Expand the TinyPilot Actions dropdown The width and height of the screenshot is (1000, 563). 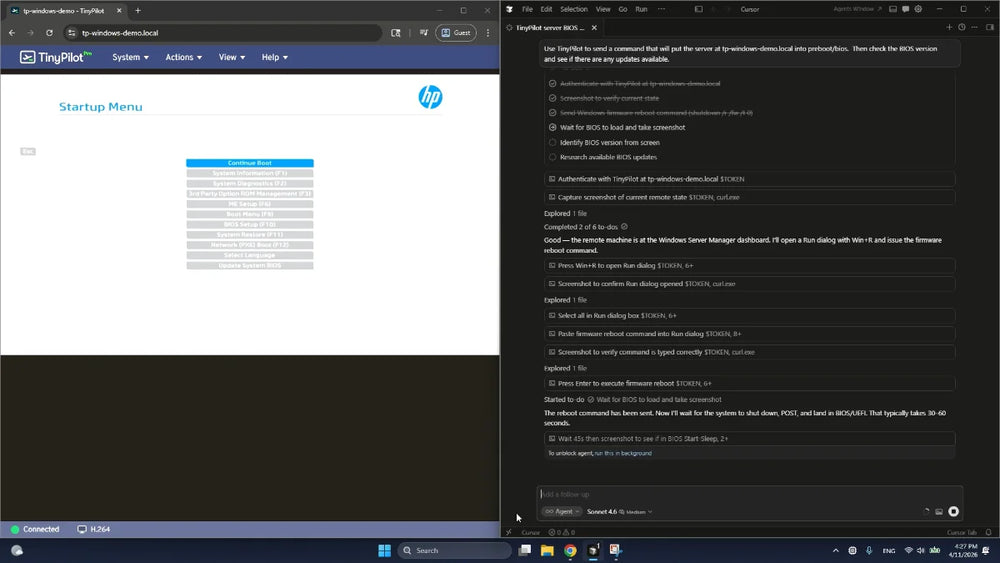pos(184,57)
